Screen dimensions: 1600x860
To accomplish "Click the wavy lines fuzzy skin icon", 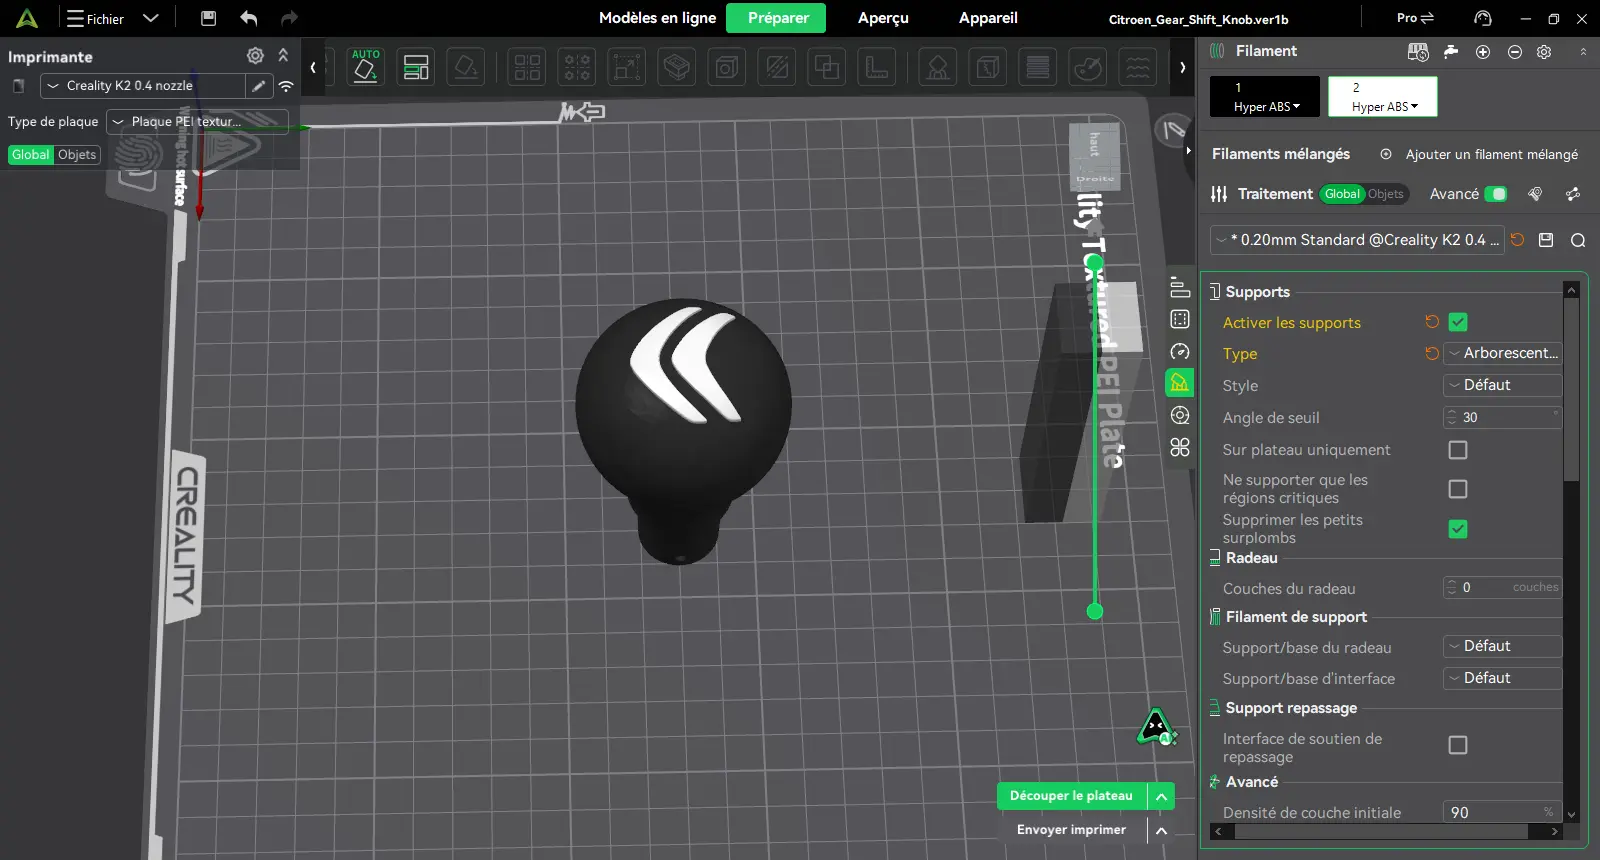I will pyautogui.click(x=1138, y=67).
